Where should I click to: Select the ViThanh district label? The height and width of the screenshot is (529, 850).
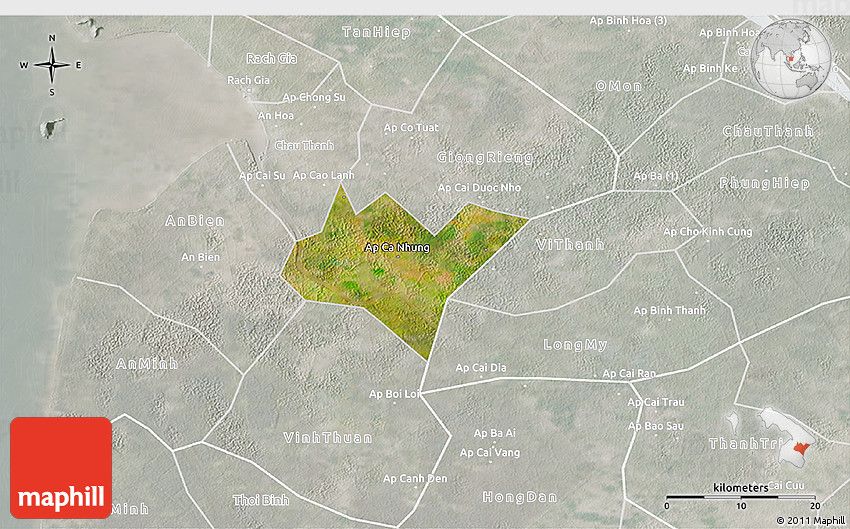569,244
